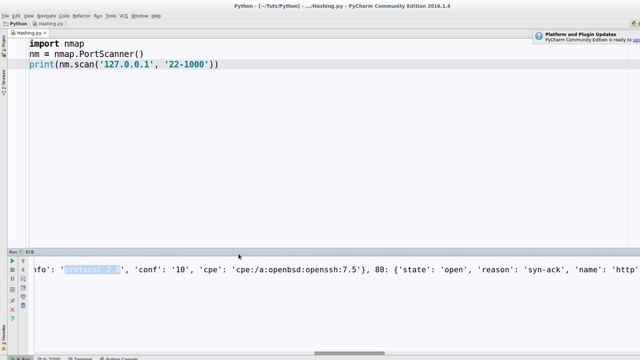The width and height of the screenshot is (640, 360).
Task: Open Run panel help via the question mark
Action: pyautogui.click(x=12, y=318)
